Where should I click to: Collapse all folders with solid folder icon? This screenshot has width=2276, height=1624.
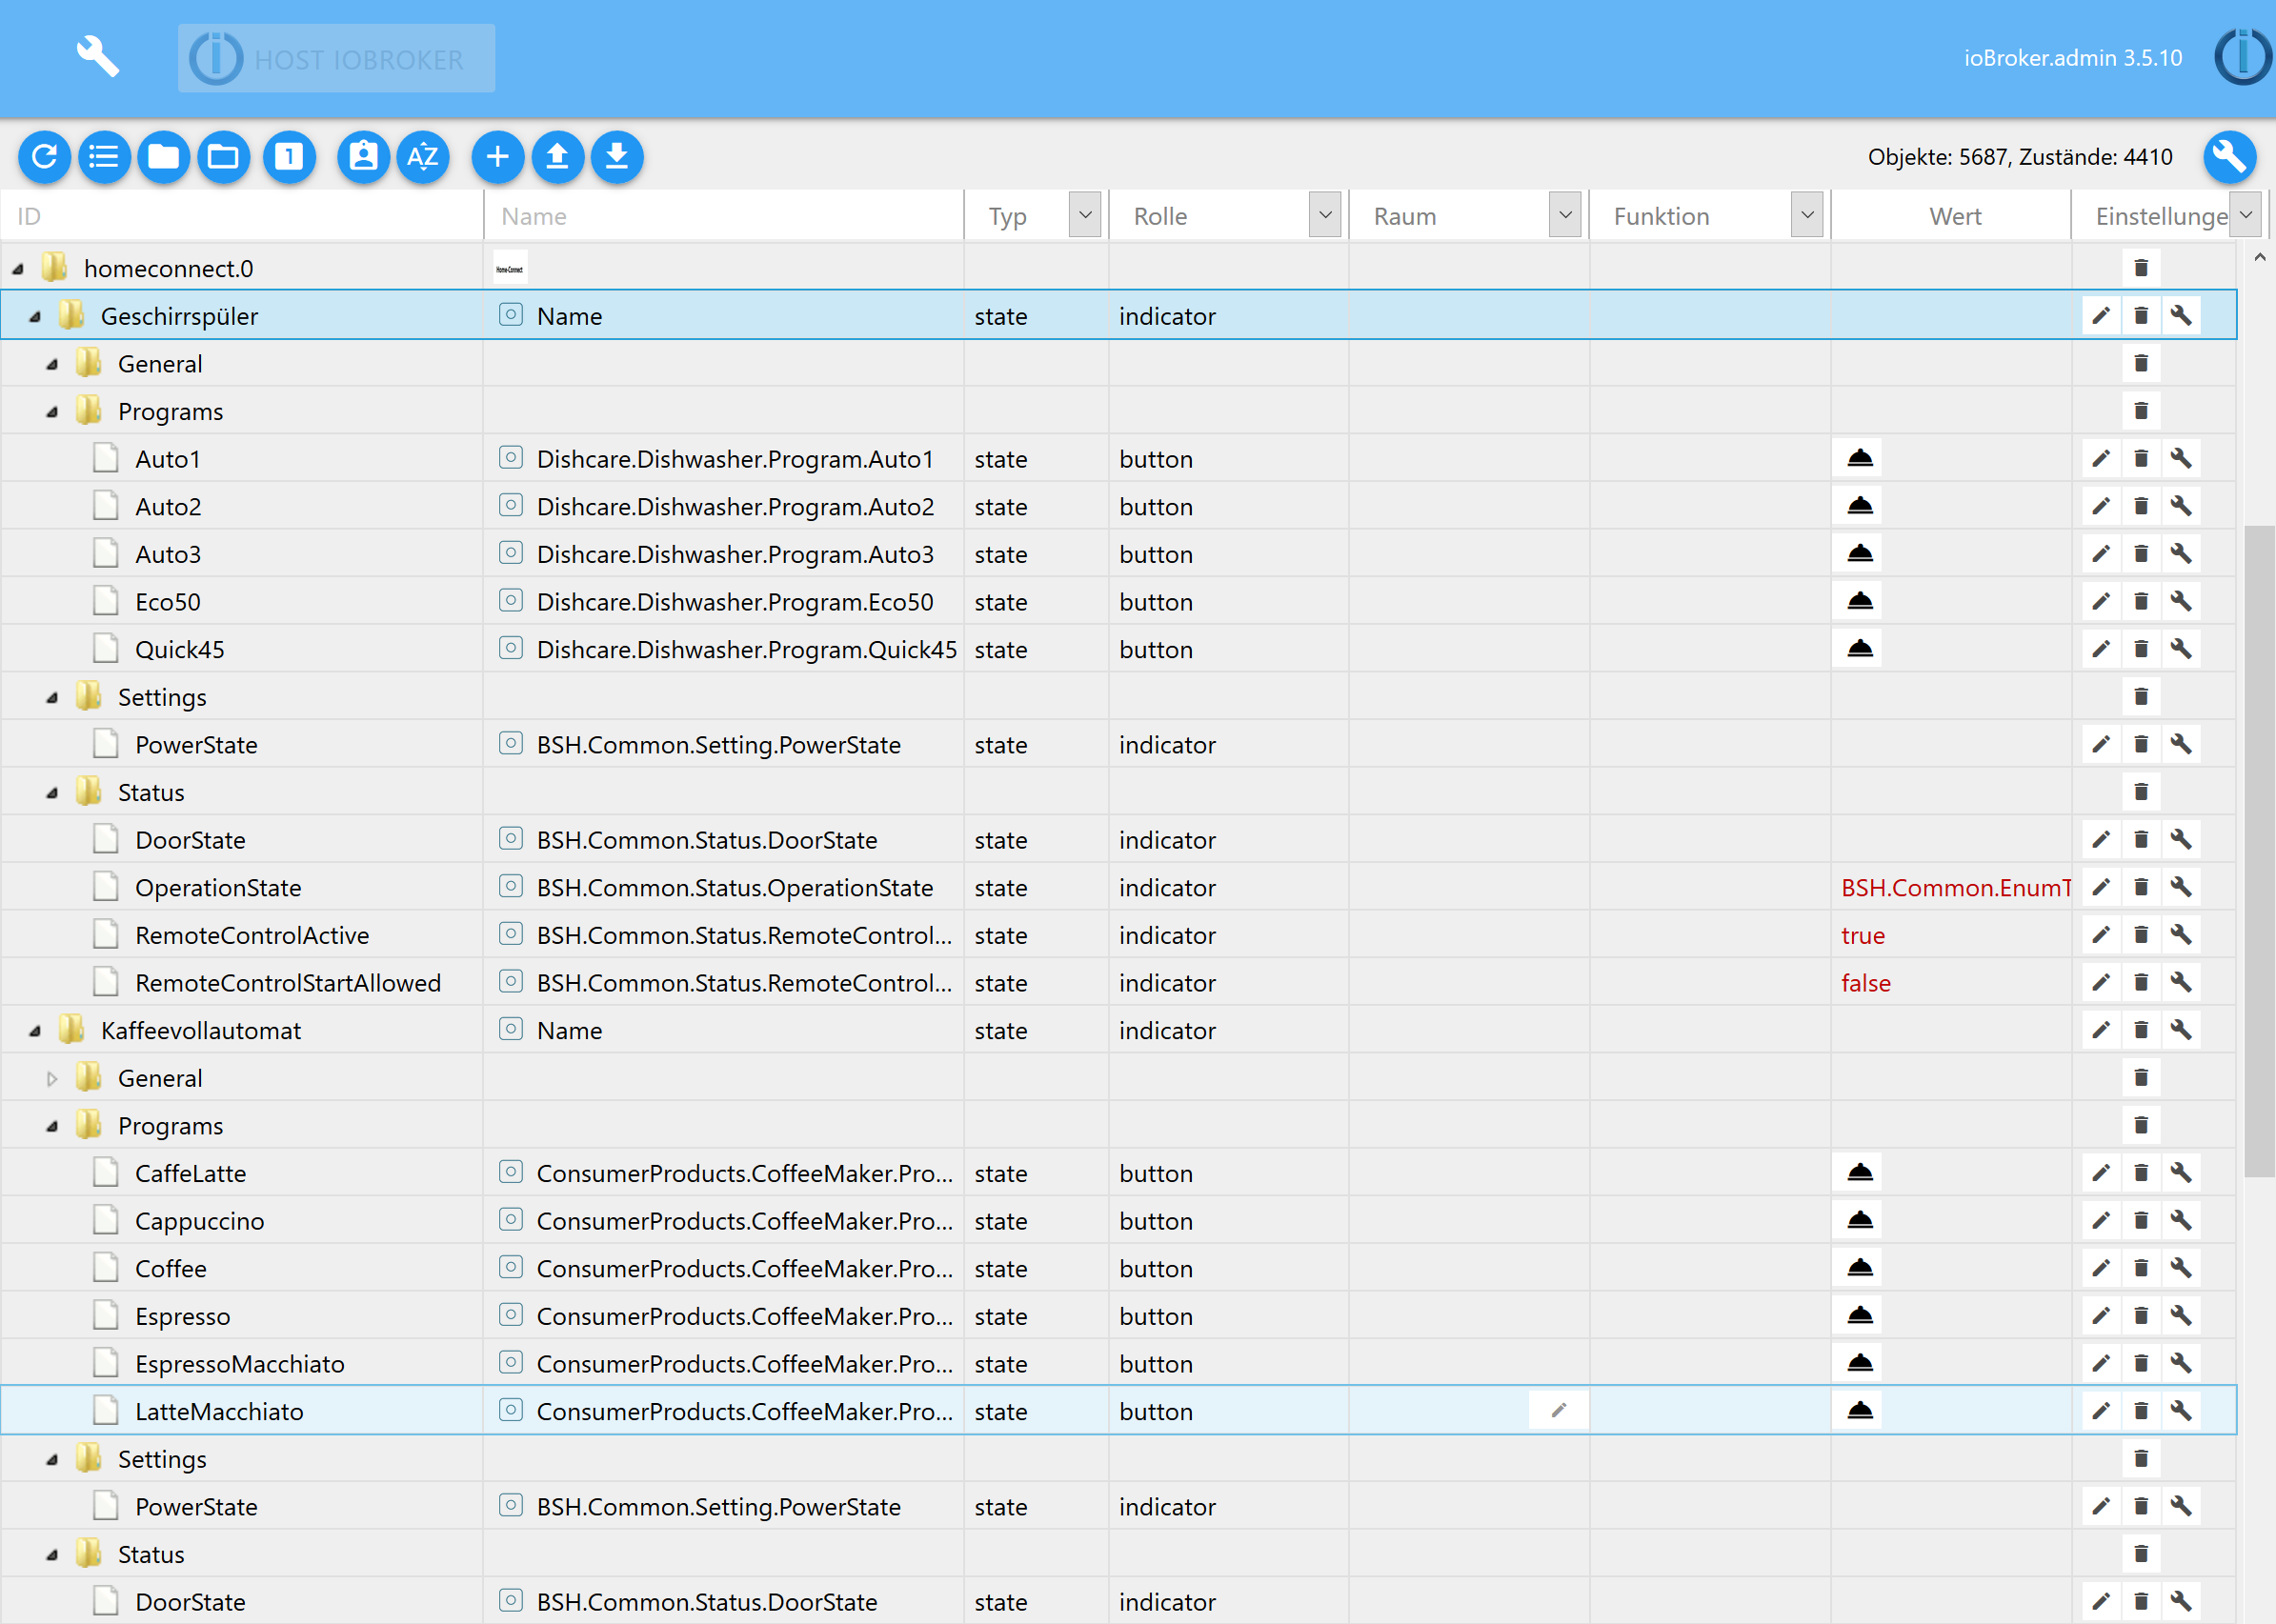click(164, 157)
